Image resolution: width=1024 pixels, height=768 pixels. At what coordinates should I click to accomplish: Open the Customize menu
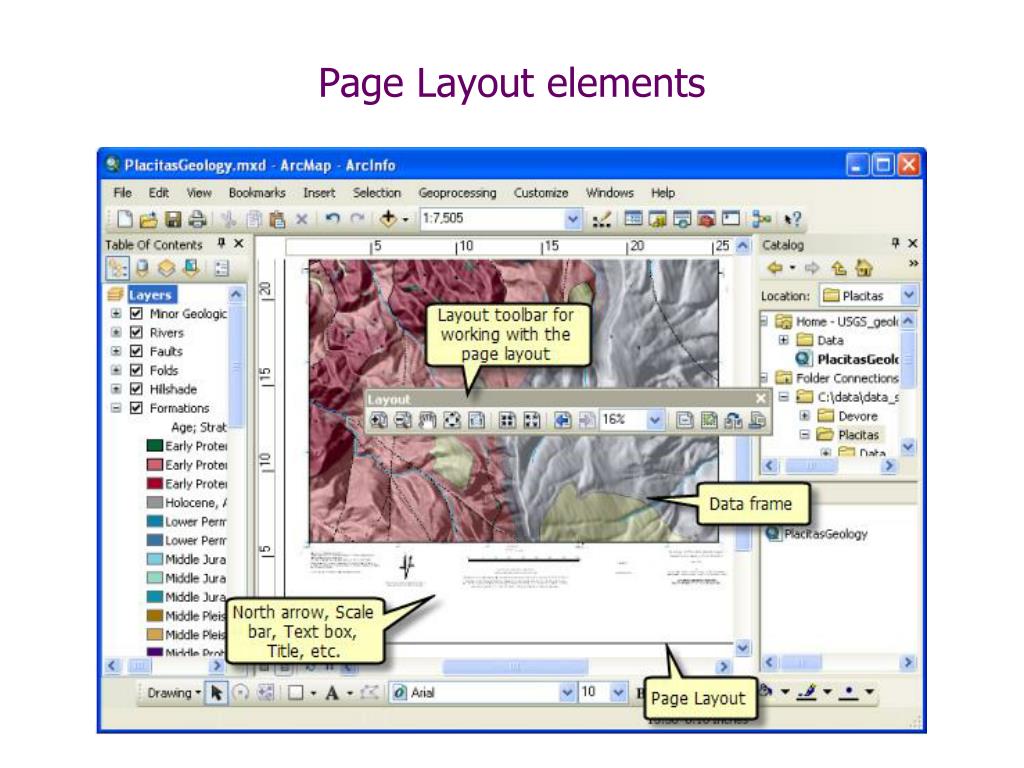coord(541,193)
